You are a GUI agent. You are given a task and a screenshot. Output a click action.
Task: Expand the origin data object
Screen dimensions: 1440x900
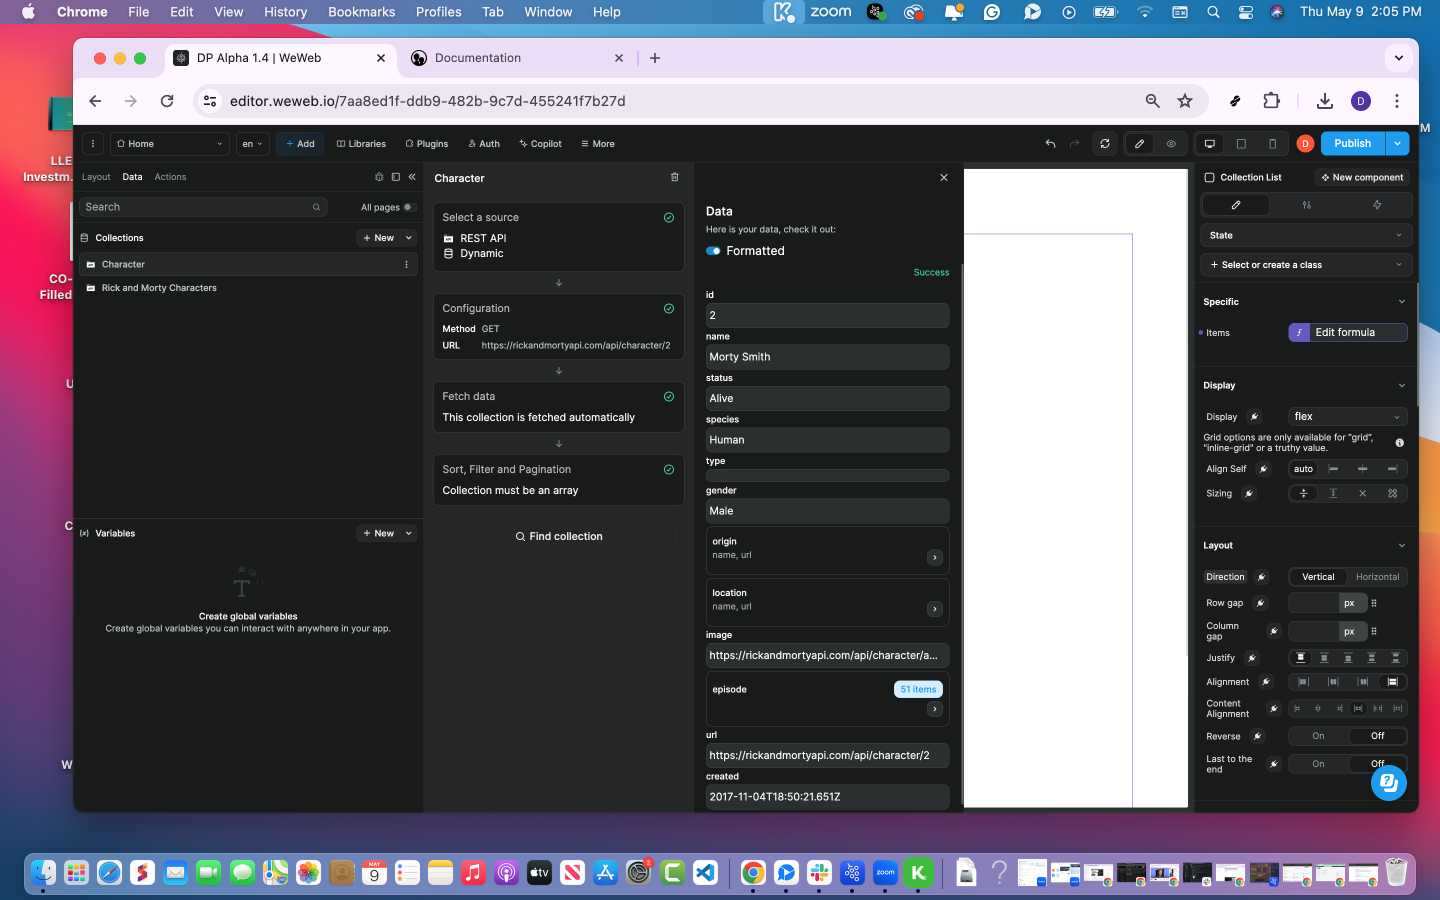tap(934, 558)
